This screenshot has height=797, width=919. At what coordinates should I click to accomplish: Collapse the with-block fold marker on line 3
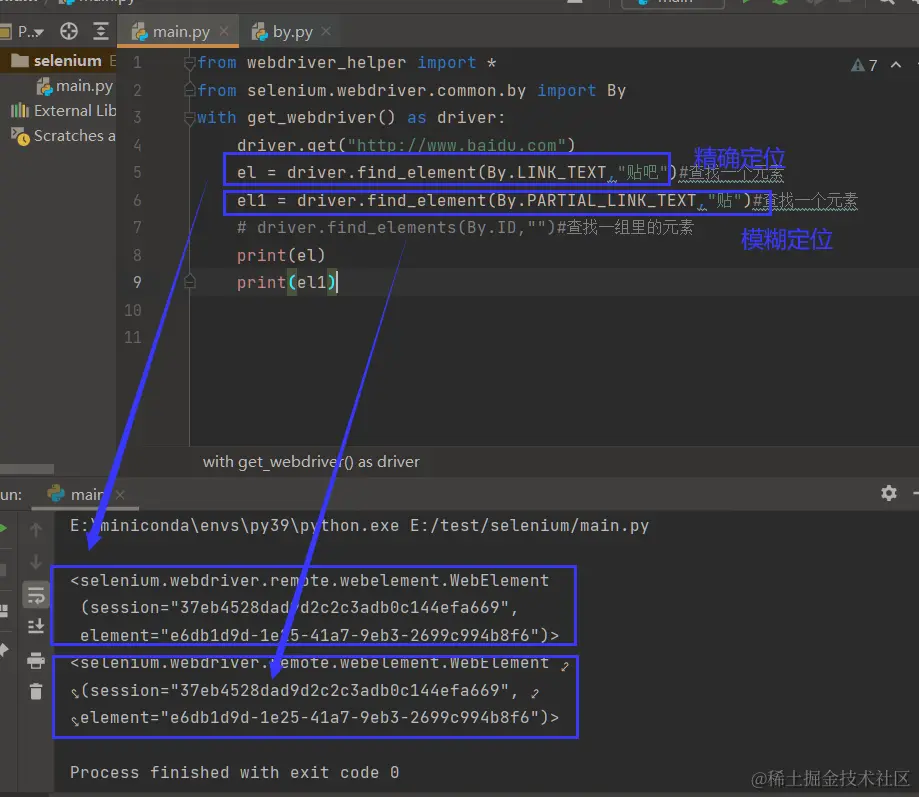[189, 118]
